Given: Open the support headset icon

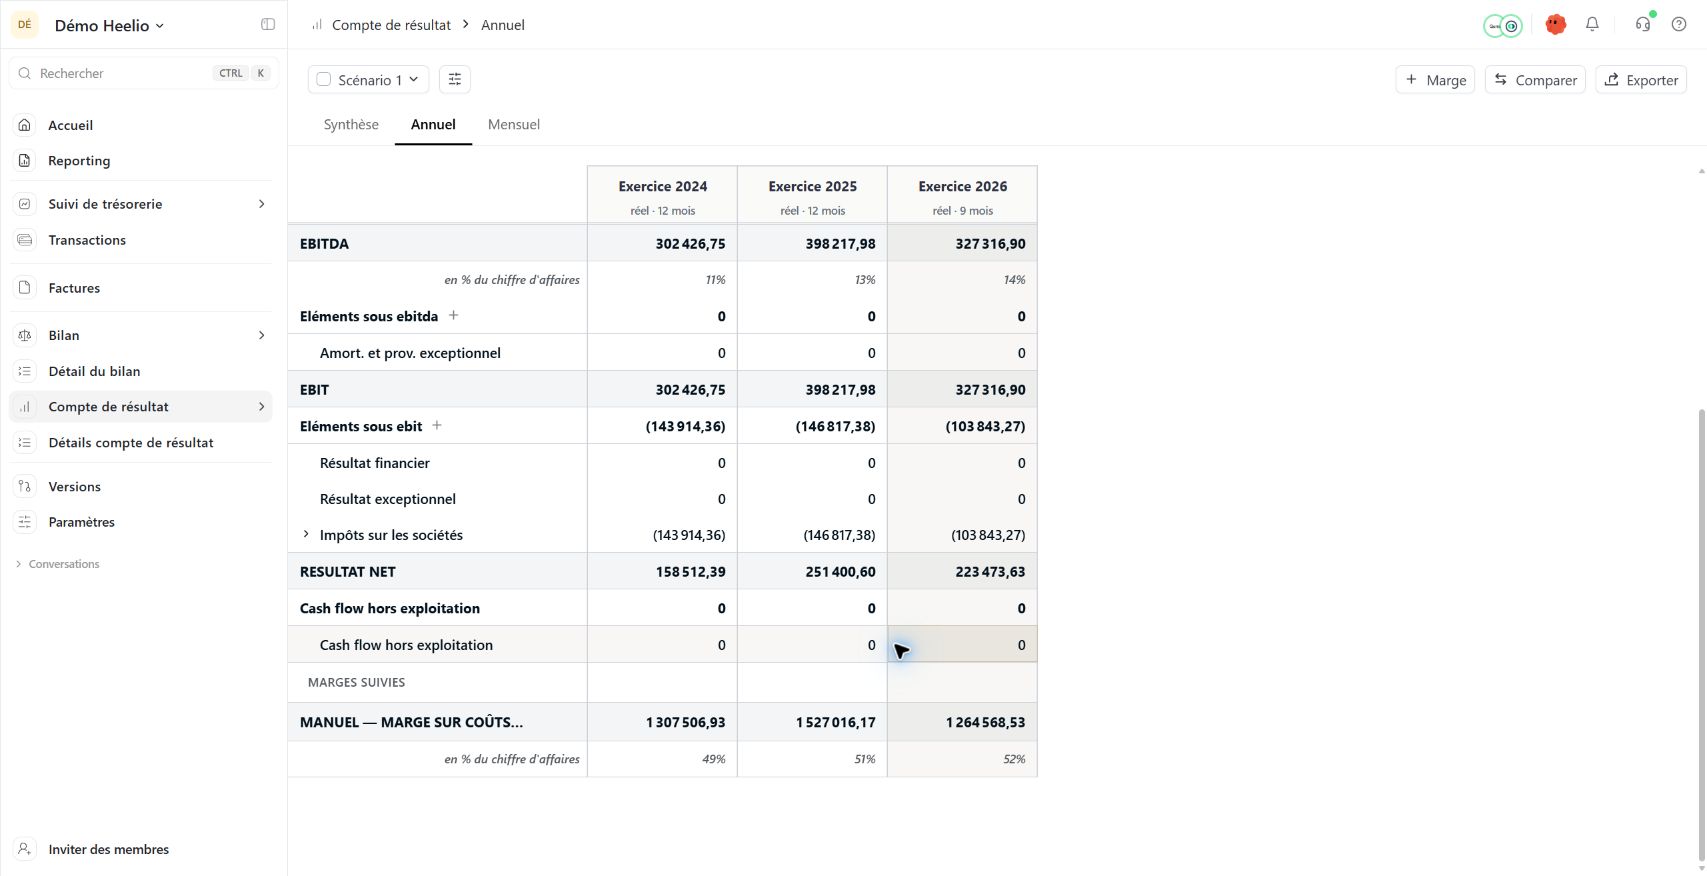Looking at the screenshot, I should coord(1643,25).
